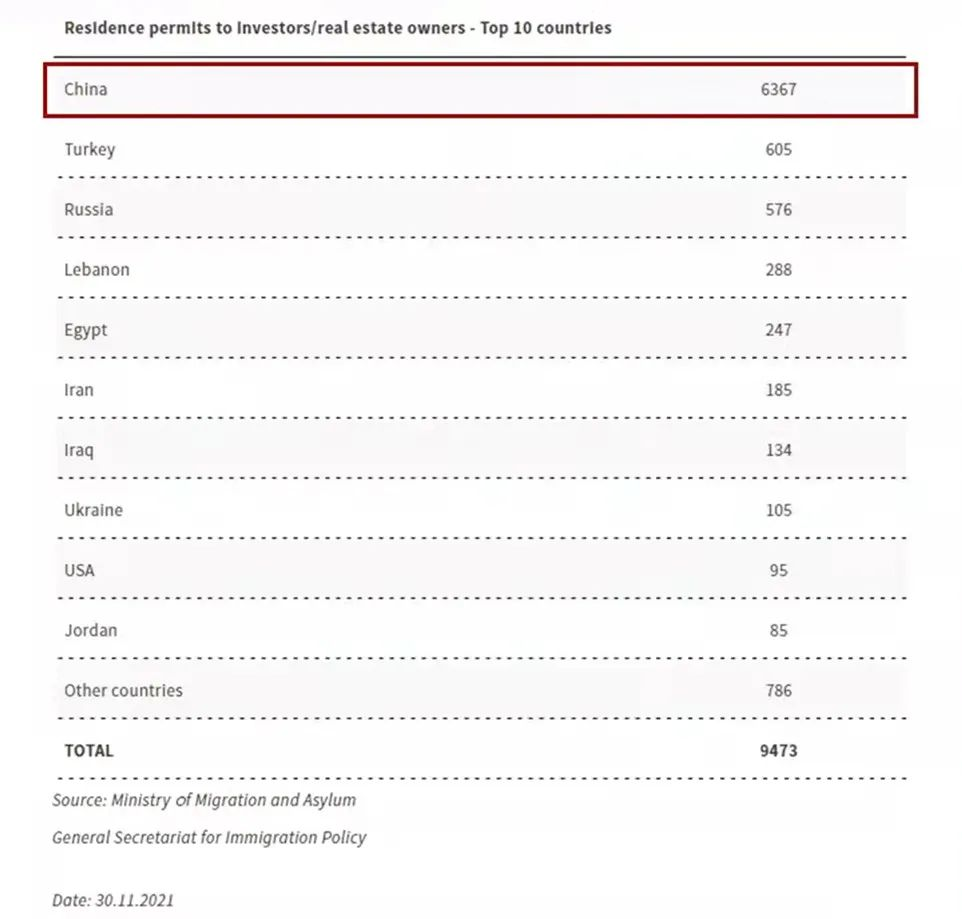Screen dimensions: 962x919
Task: Select the Turkey country label
Action: tap(90, 149)
